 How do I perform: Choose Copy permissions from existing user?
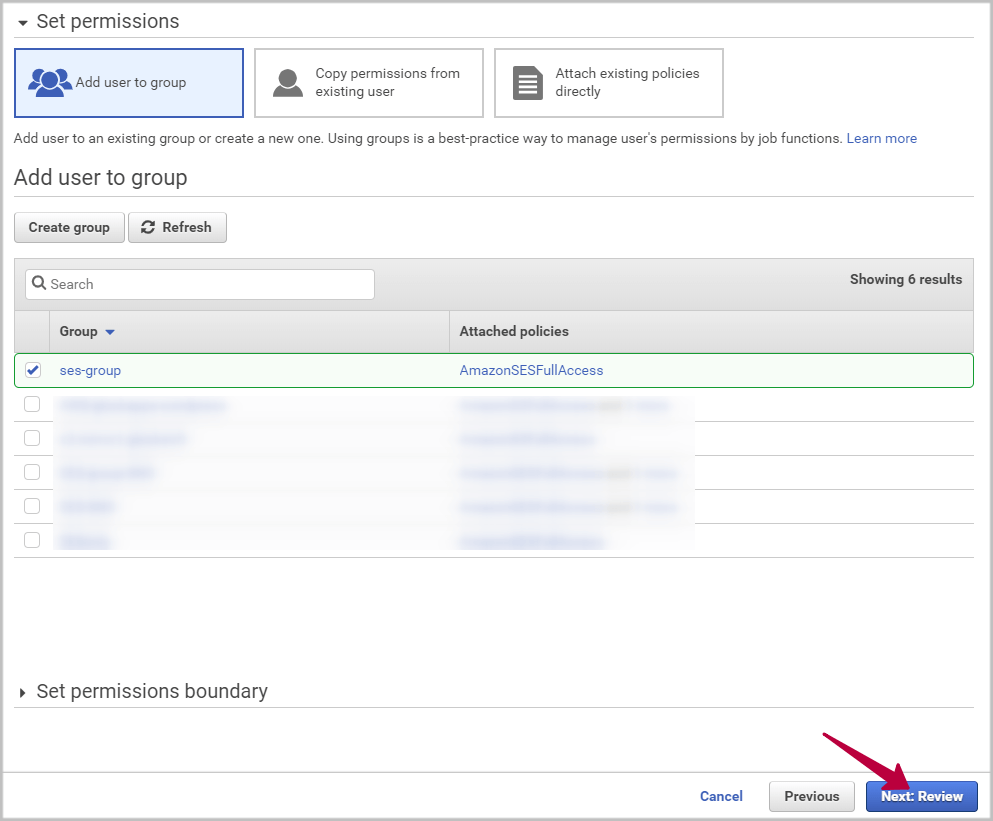369,83
